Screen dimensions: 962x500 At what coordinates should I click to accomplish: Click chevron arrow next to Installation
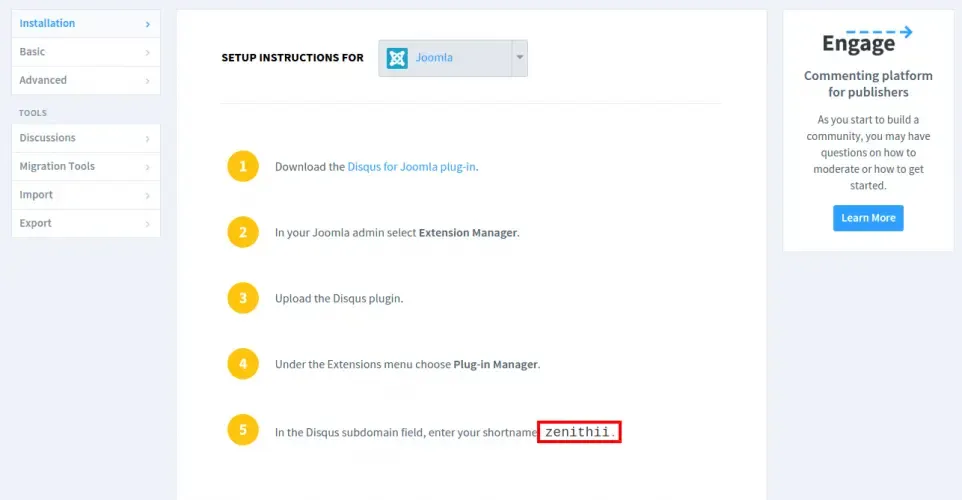click(147, 24)
